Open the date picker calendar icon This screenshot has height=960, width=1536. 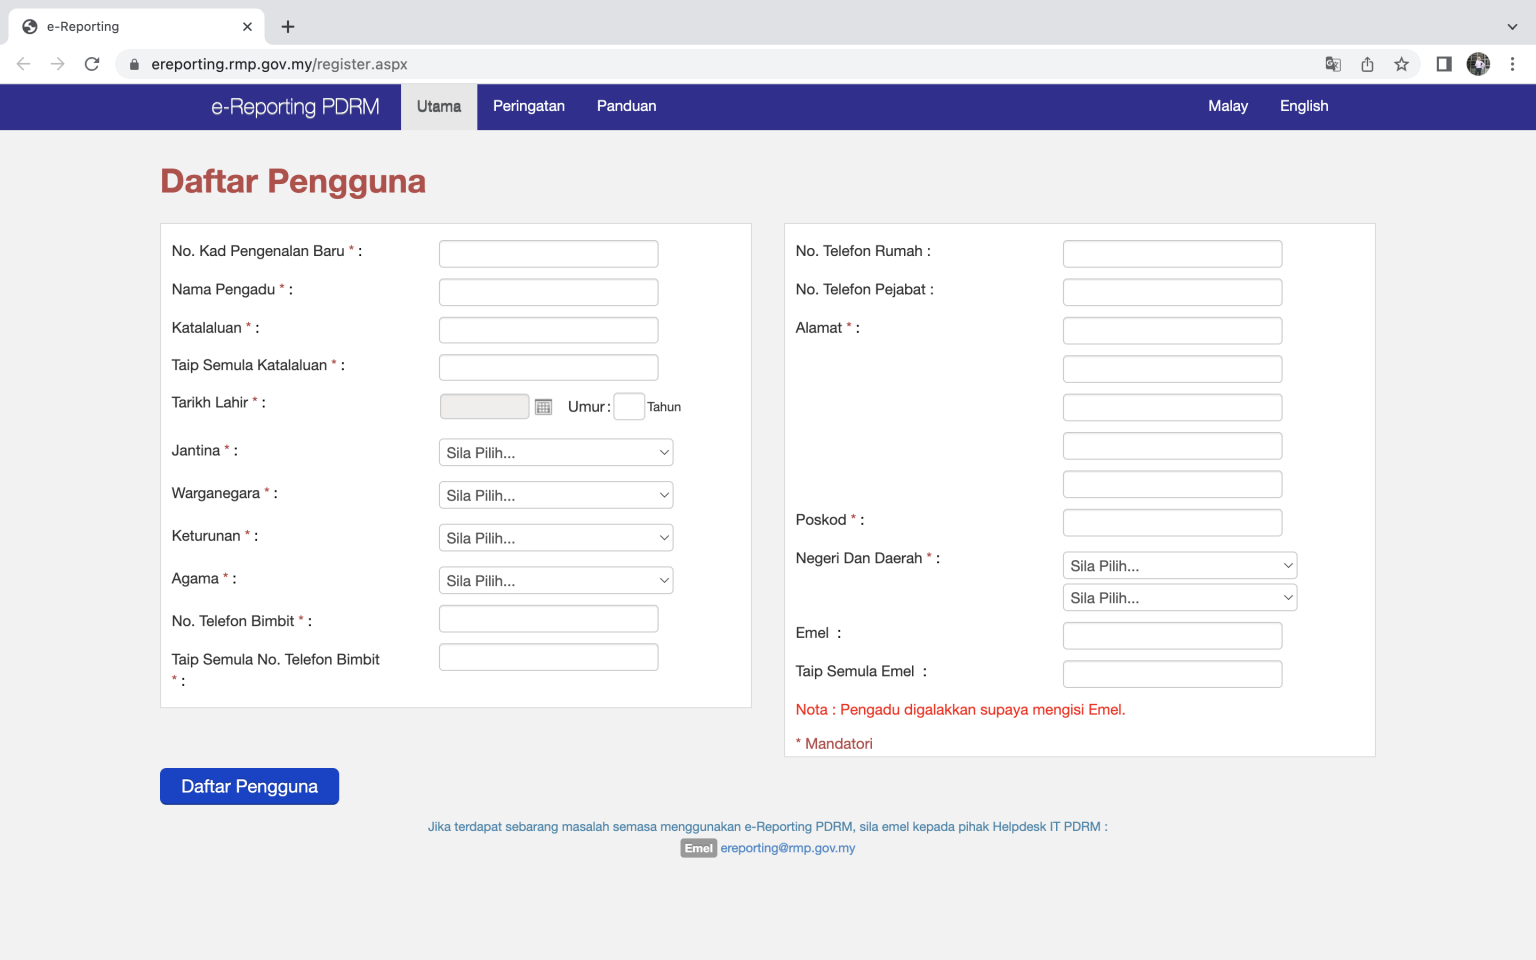point(543,406)
